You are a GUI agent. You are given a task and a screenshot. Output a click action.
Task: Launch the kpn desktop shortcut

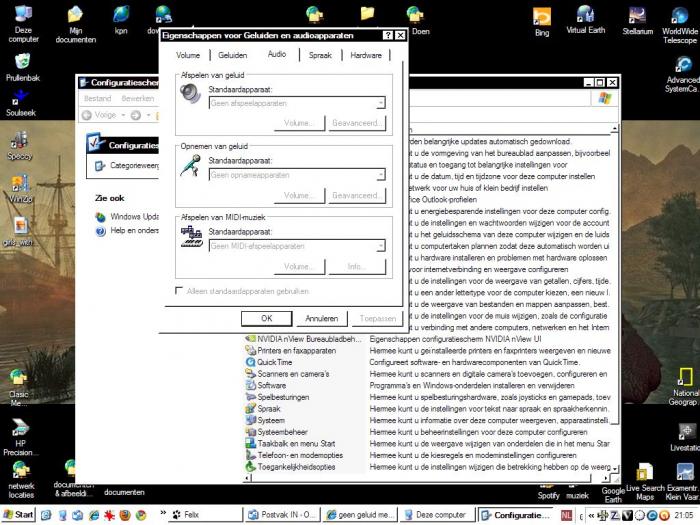coord(121,20)
